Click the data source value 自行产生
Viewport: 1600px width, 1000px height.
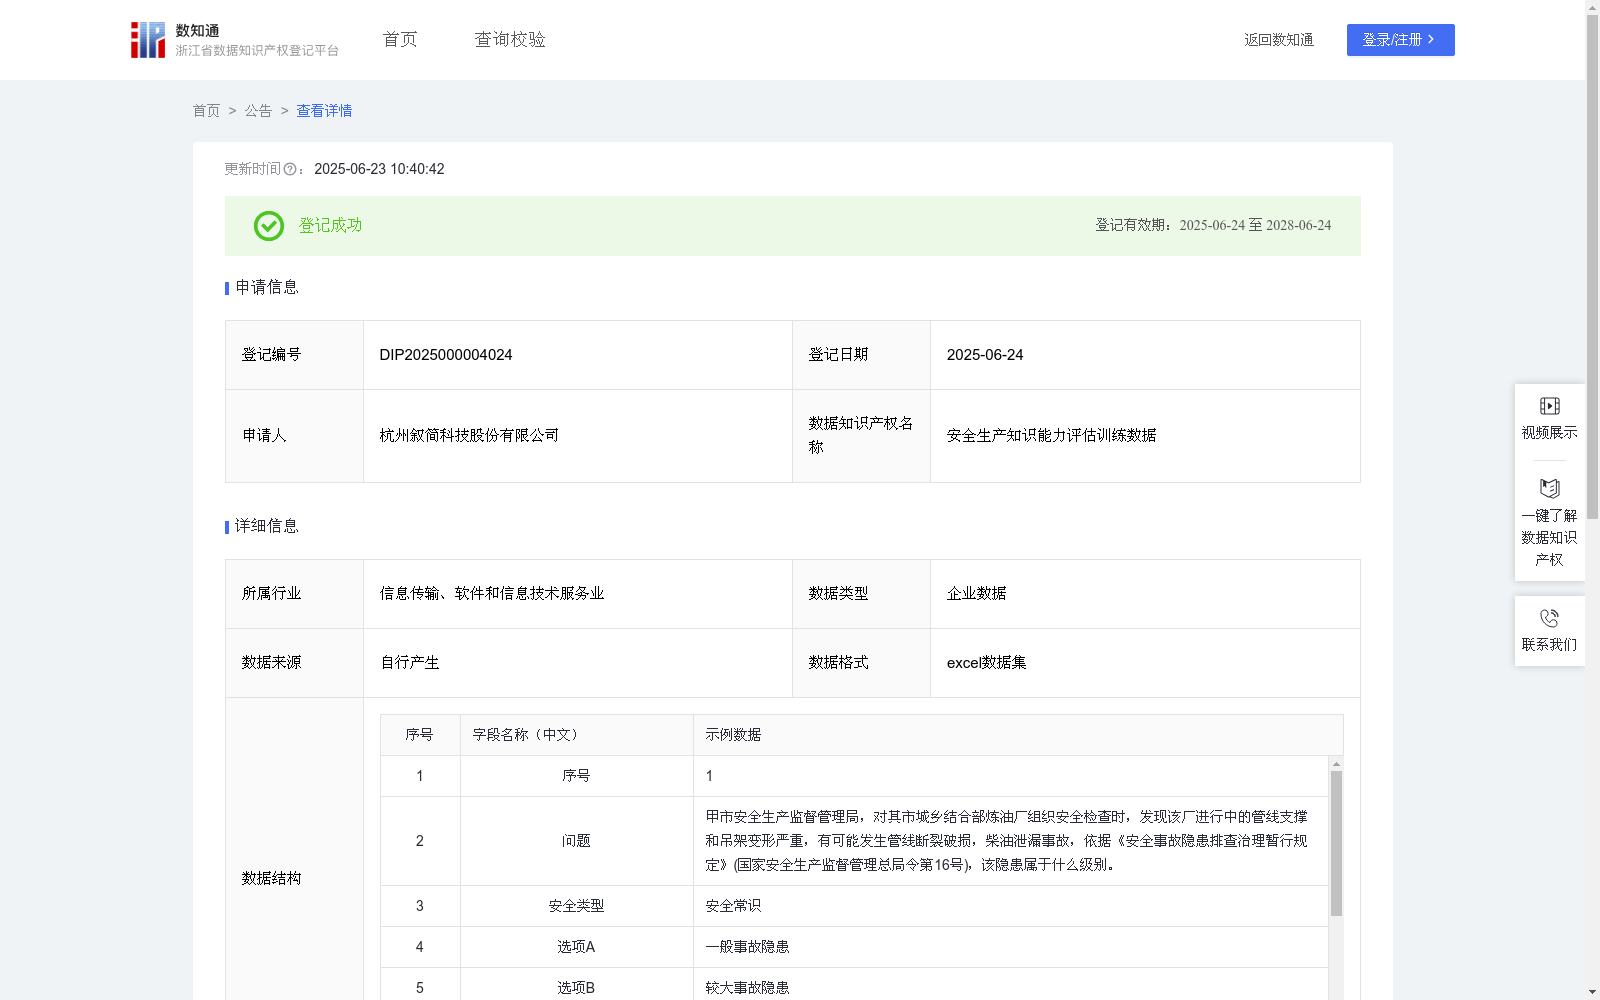tap(409, 663)
